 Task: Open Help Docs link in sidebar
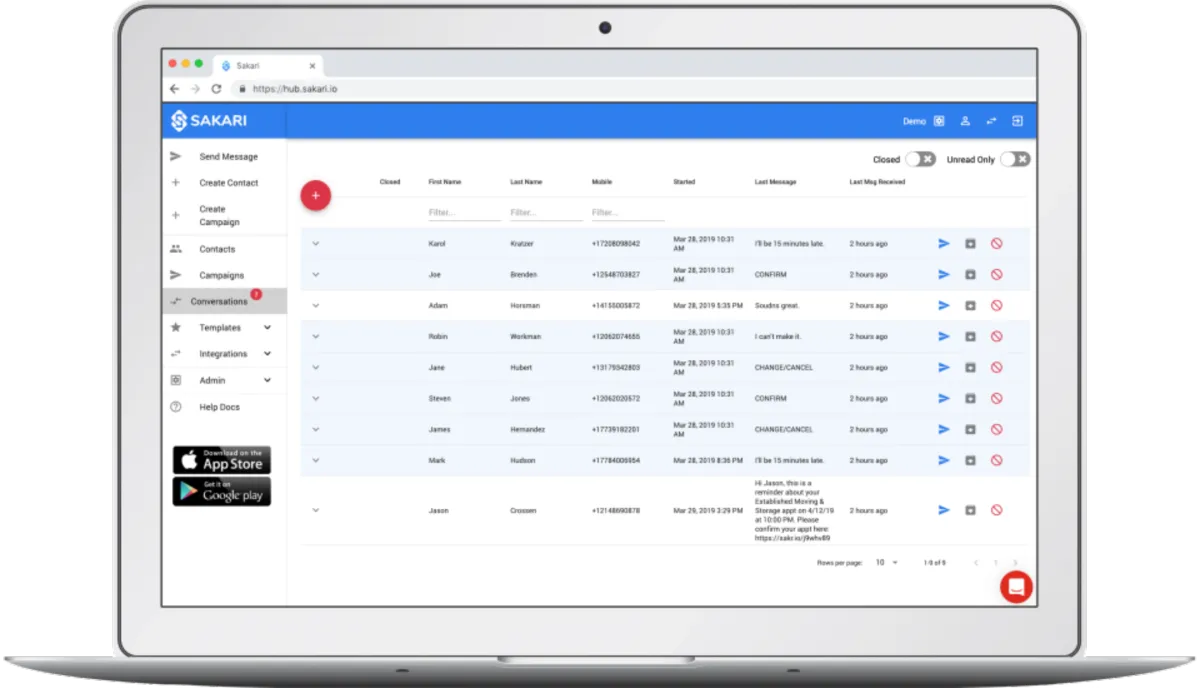219,407
